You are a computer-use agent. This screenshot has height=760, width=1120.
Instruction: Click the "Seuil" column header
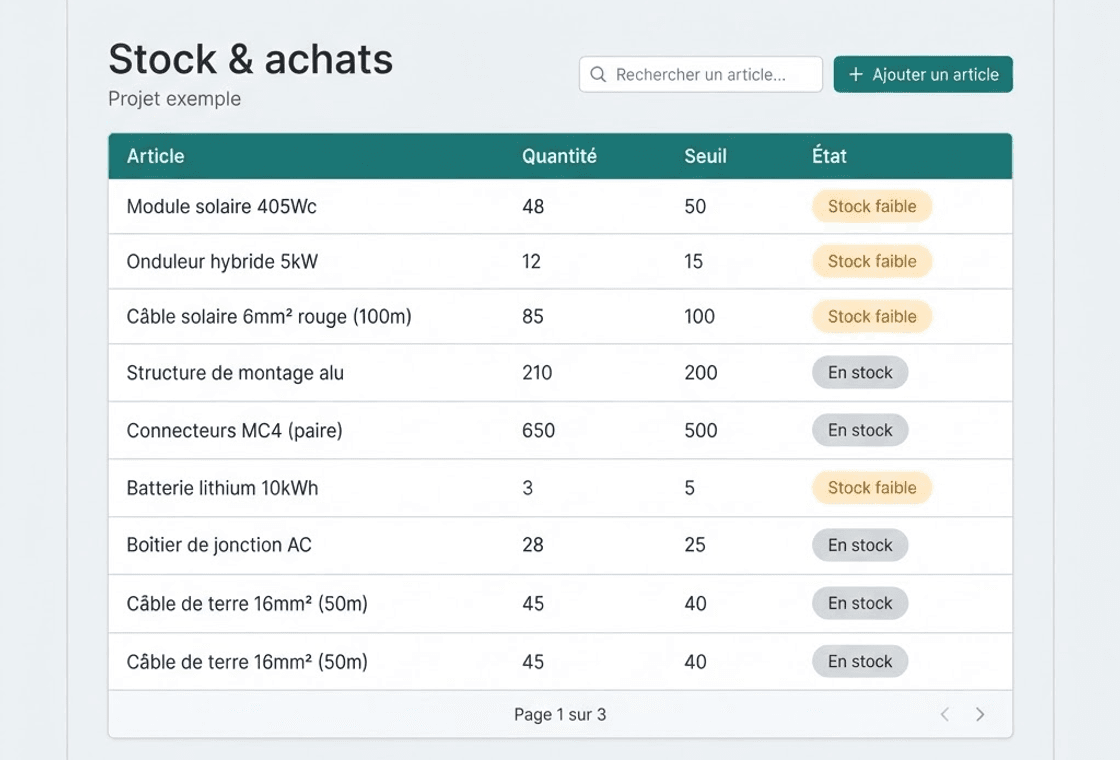tap(705, 156)
